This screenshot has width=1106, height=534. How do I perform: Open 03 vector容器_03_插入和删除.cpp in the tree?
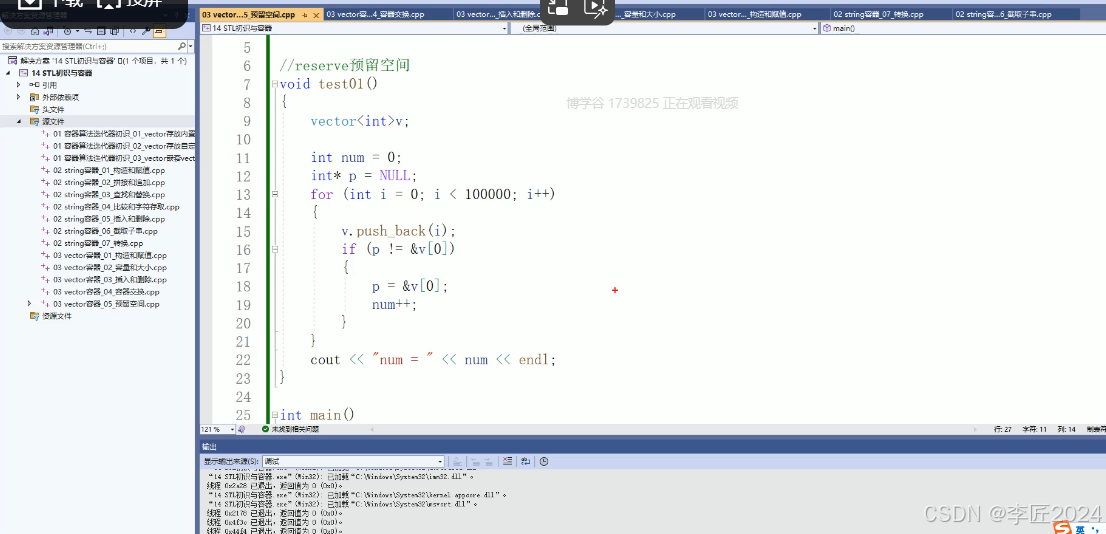coord(109,279)
